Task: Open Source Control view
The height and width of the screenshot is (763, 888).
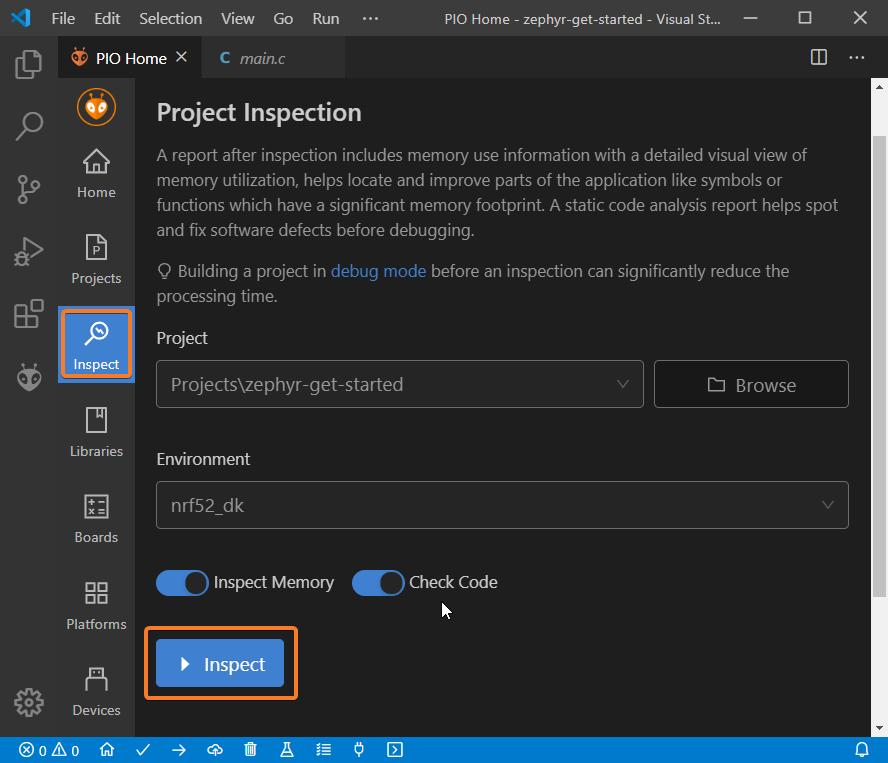Action: [x=28, y=189]
